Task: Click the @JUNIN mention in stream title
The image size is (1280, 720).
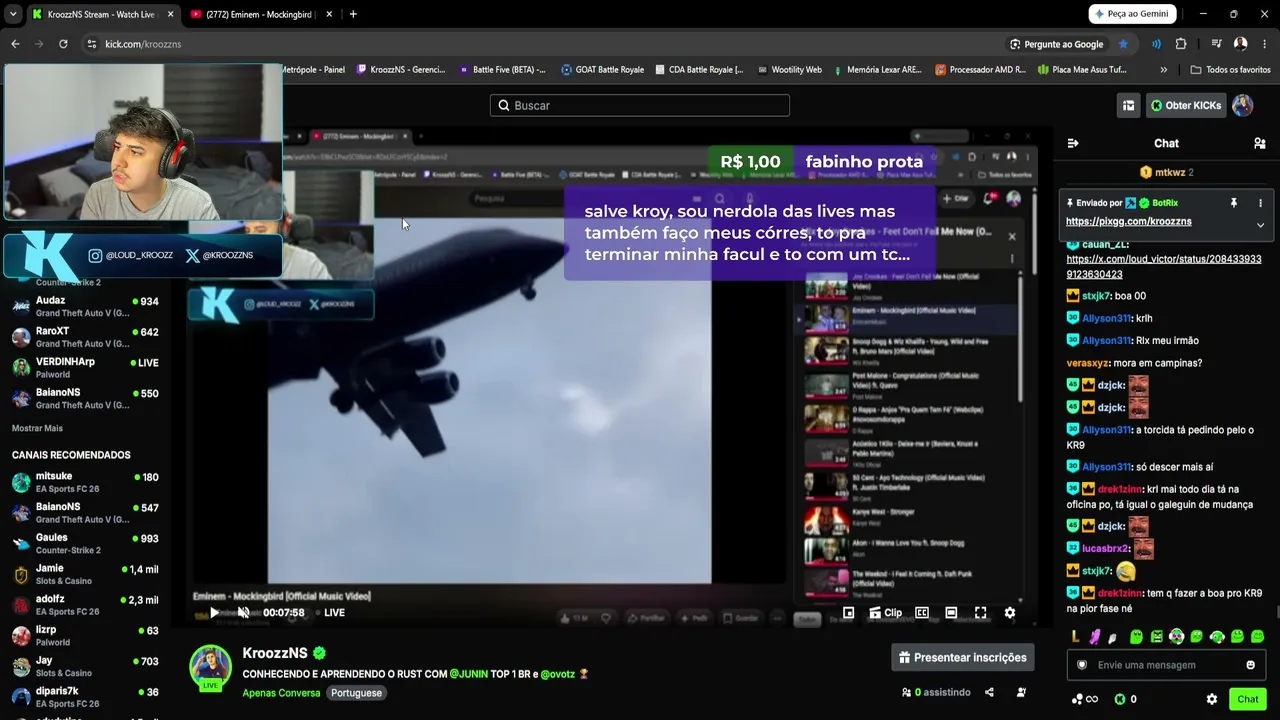Action: [x=469, y=674]
